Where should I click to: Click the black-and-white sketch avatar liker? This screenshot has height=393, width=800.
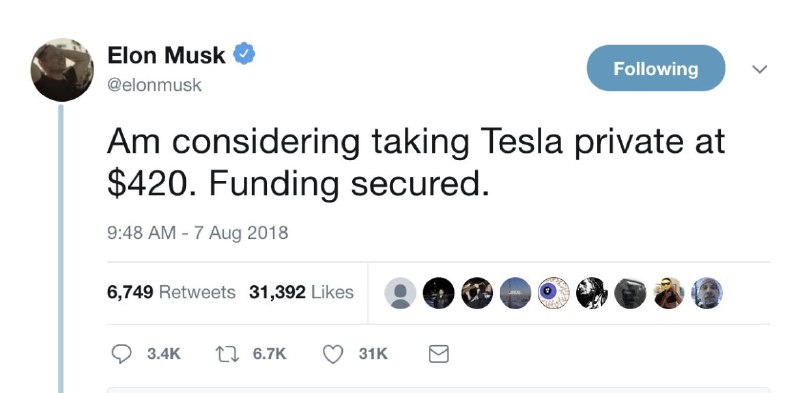tap(592, 293)
